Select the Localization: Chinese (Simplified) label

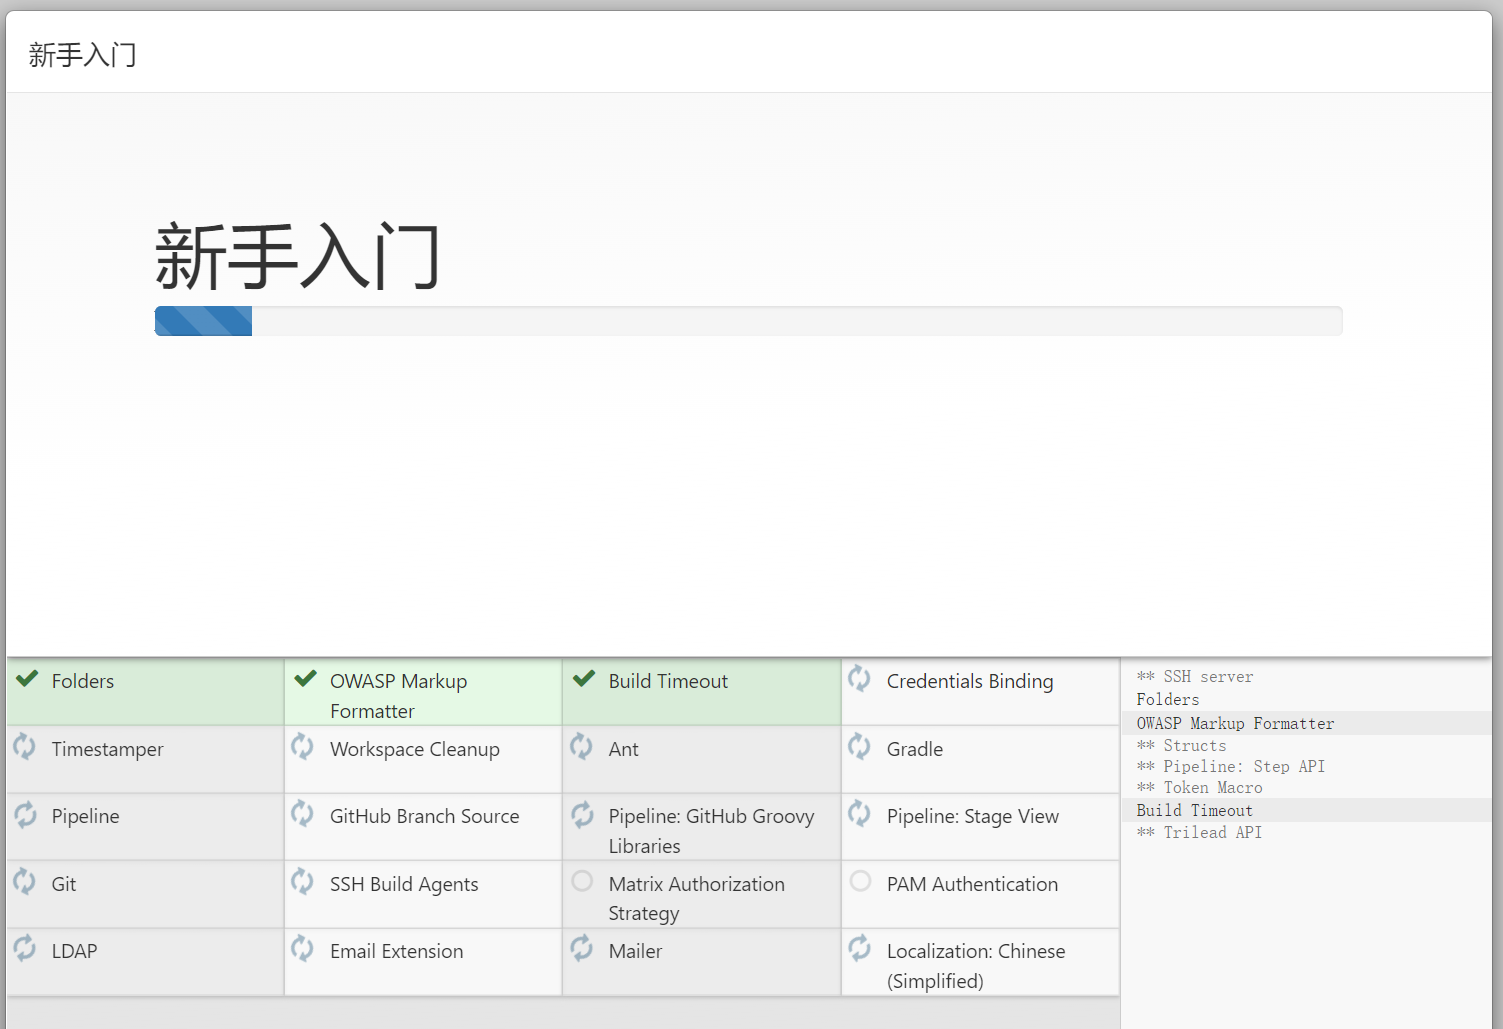click(976, 966)
